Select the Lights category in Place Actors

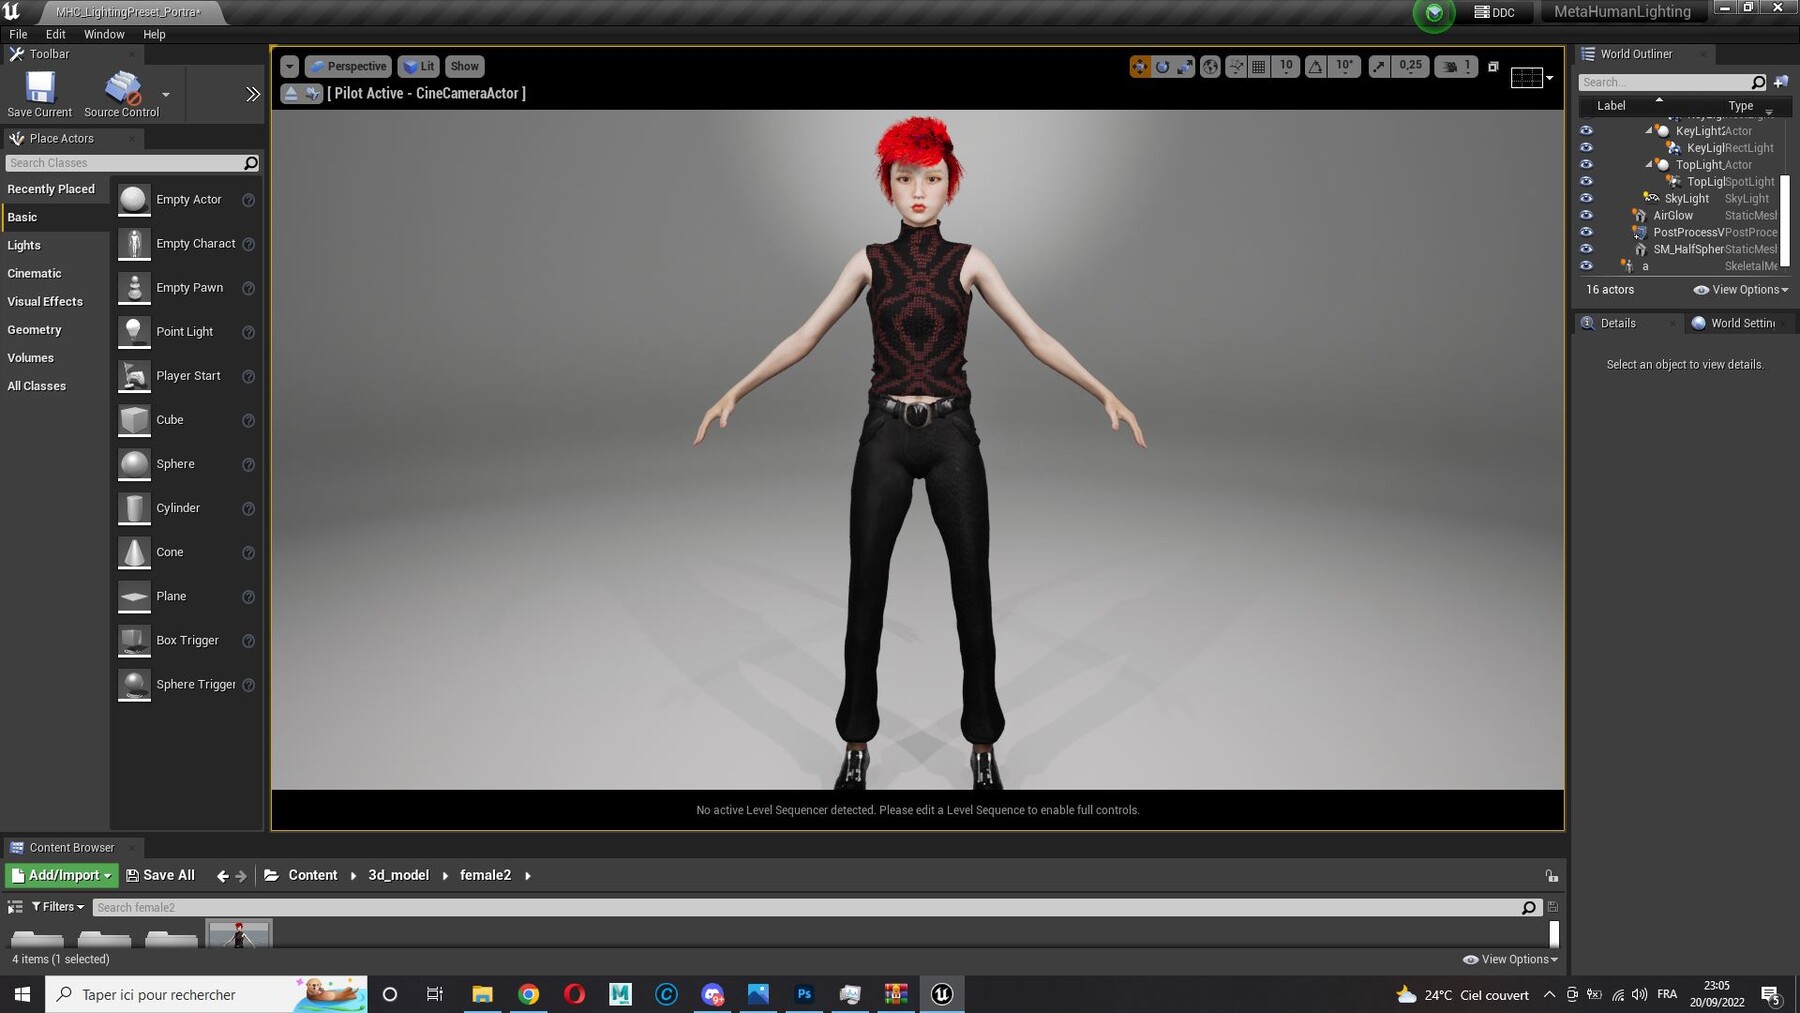24,245
